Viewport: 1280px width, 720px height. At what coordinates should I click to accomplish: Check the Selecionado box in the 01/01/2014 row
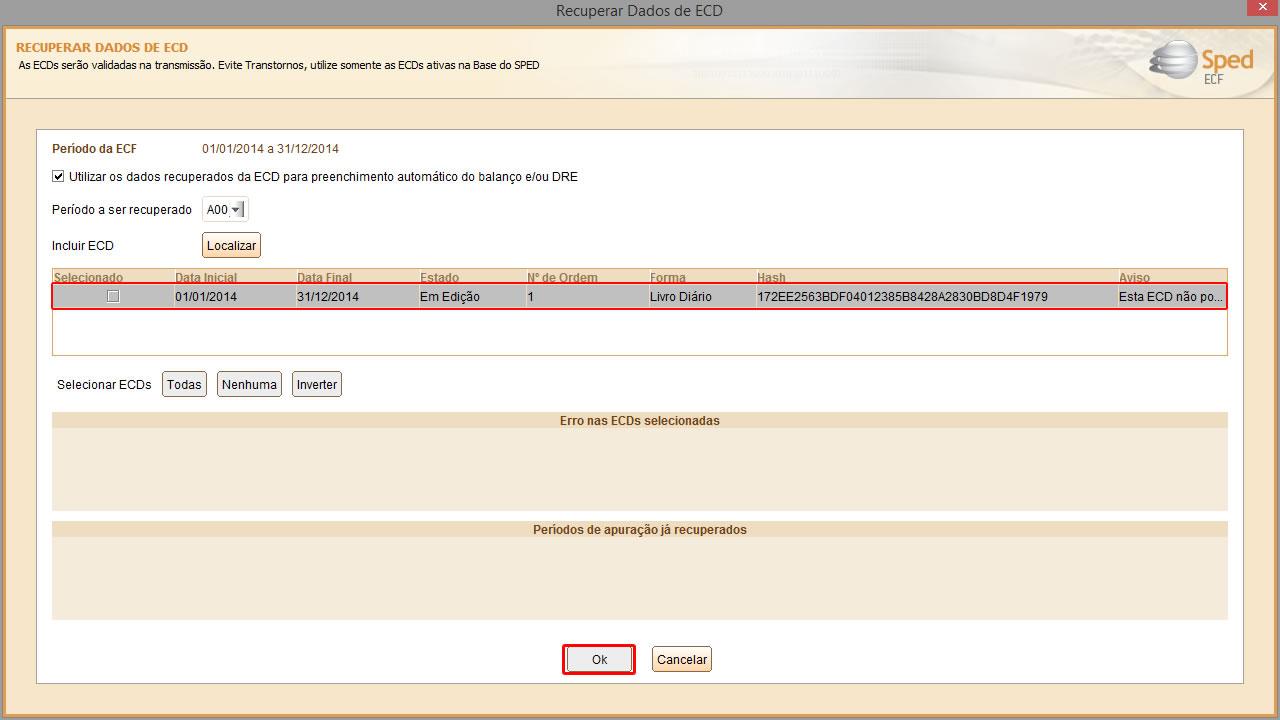coord(113,296)
